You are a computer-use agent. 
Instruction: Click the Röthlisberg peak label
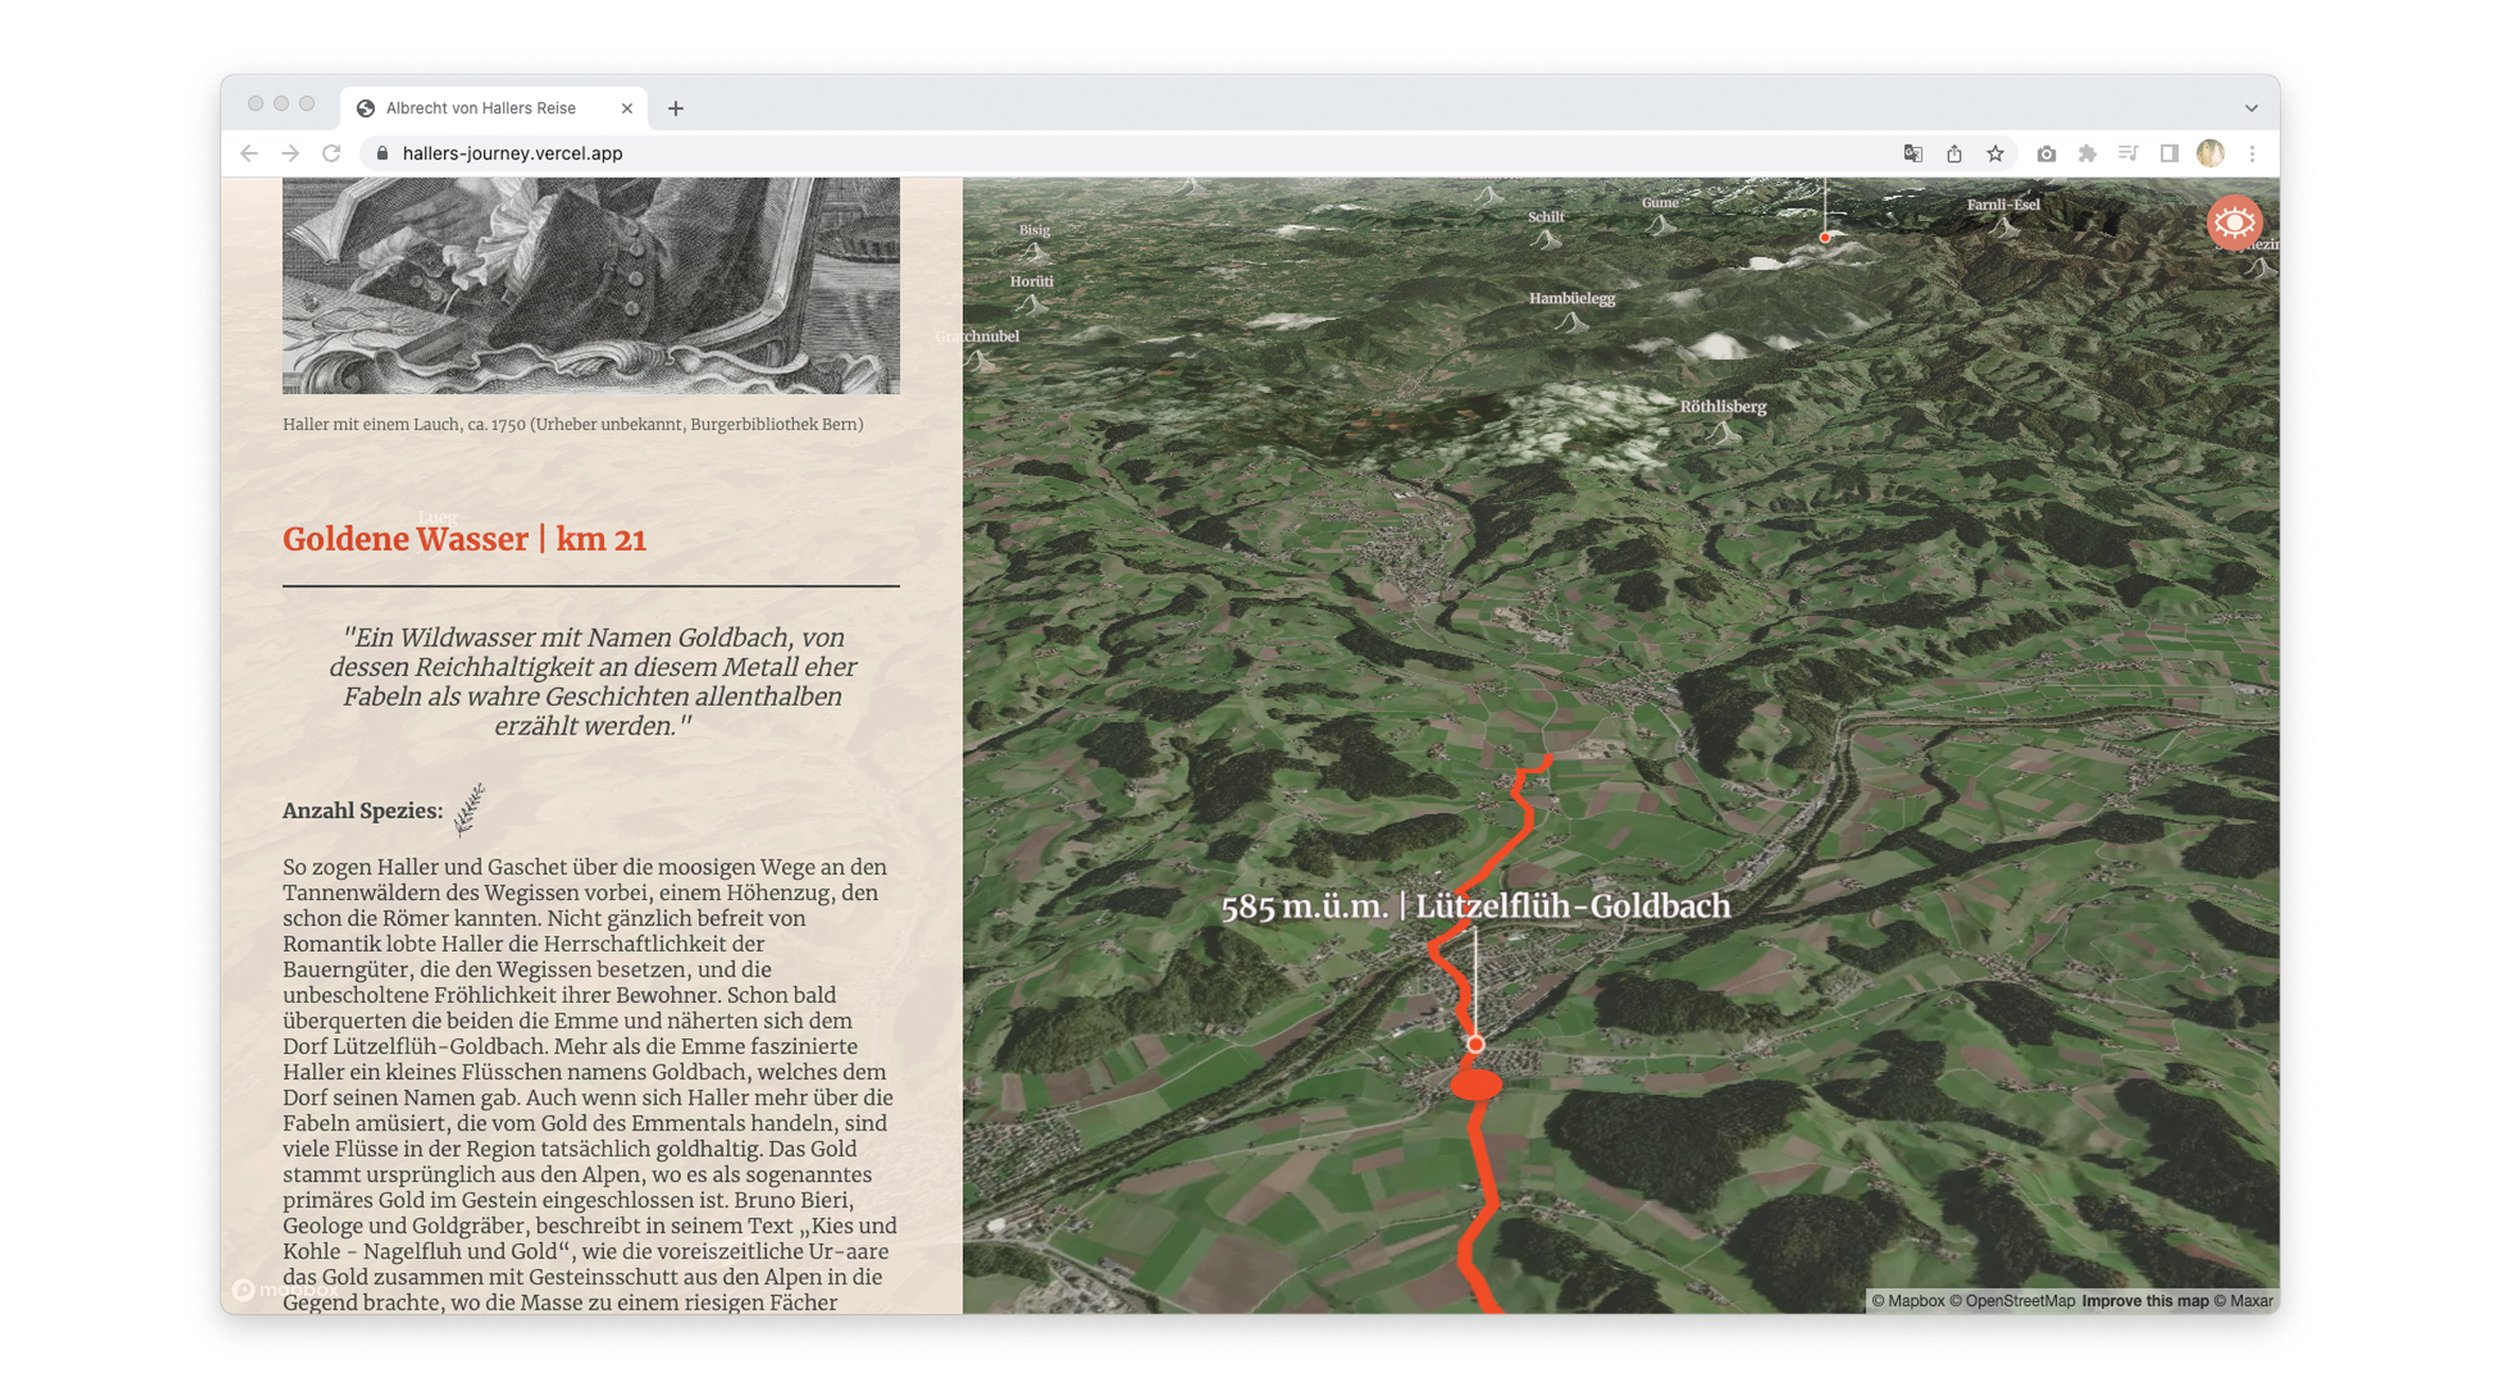(x=1722, y=406)
